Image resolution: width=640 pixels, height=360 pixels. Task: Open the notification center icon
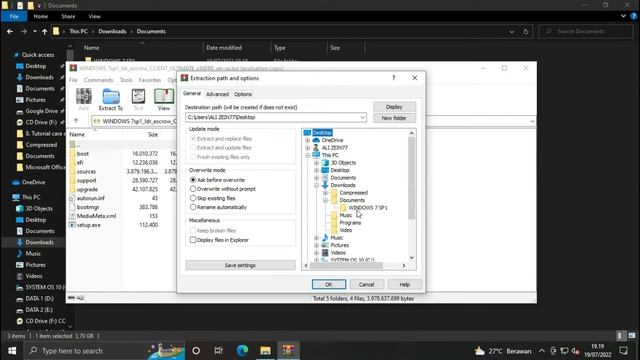pos(623,350)
